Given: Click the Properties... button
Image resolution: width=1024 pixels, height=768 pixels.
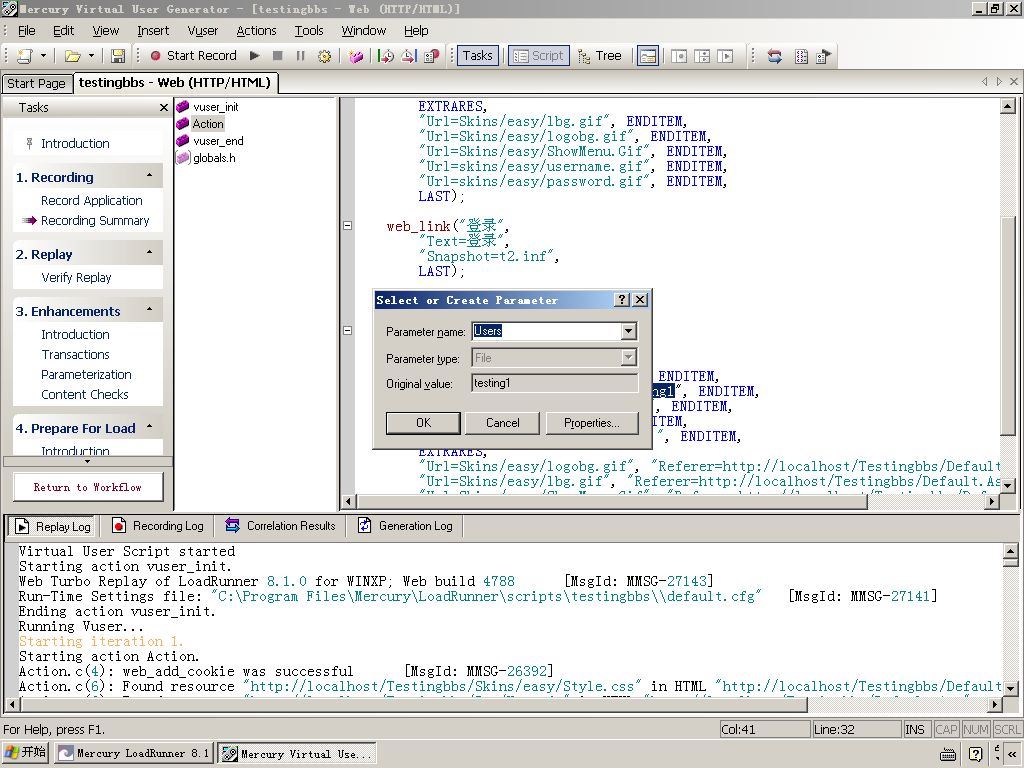Looking at the screenshot, I should (x=591, y=423).
